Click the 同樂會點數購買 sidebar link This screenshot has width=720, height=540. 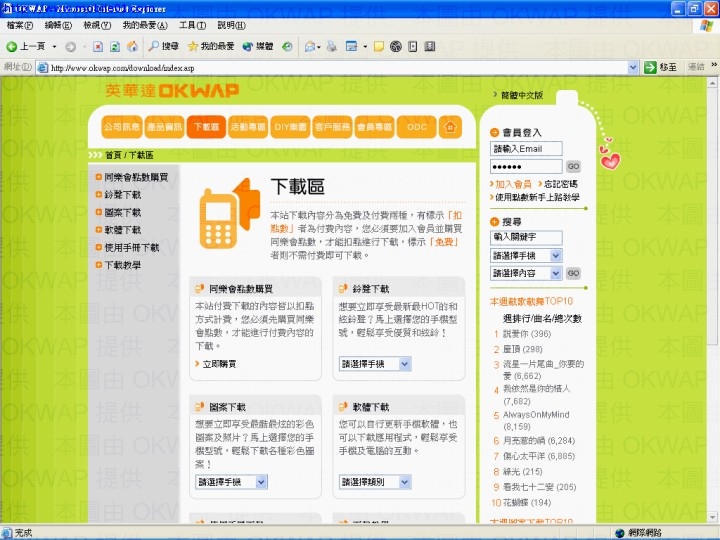click(136, 177)
